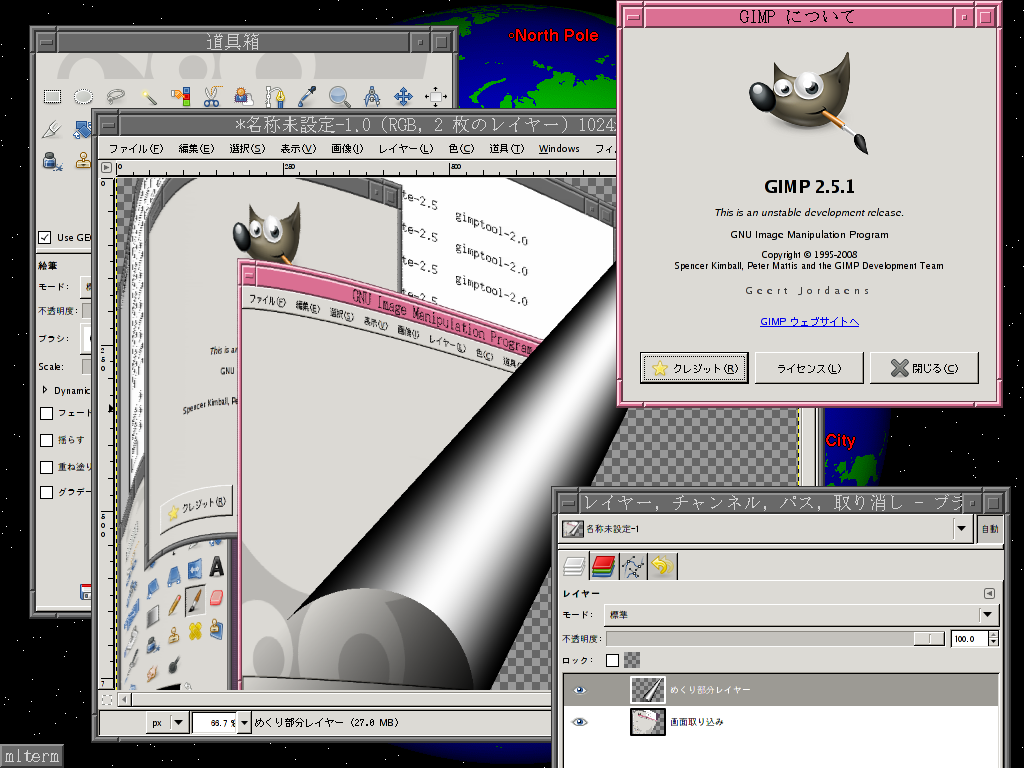This screenshot has width=1024, height=768.
Task: Open the 表示(V) menu
Action: coord(298,149)
